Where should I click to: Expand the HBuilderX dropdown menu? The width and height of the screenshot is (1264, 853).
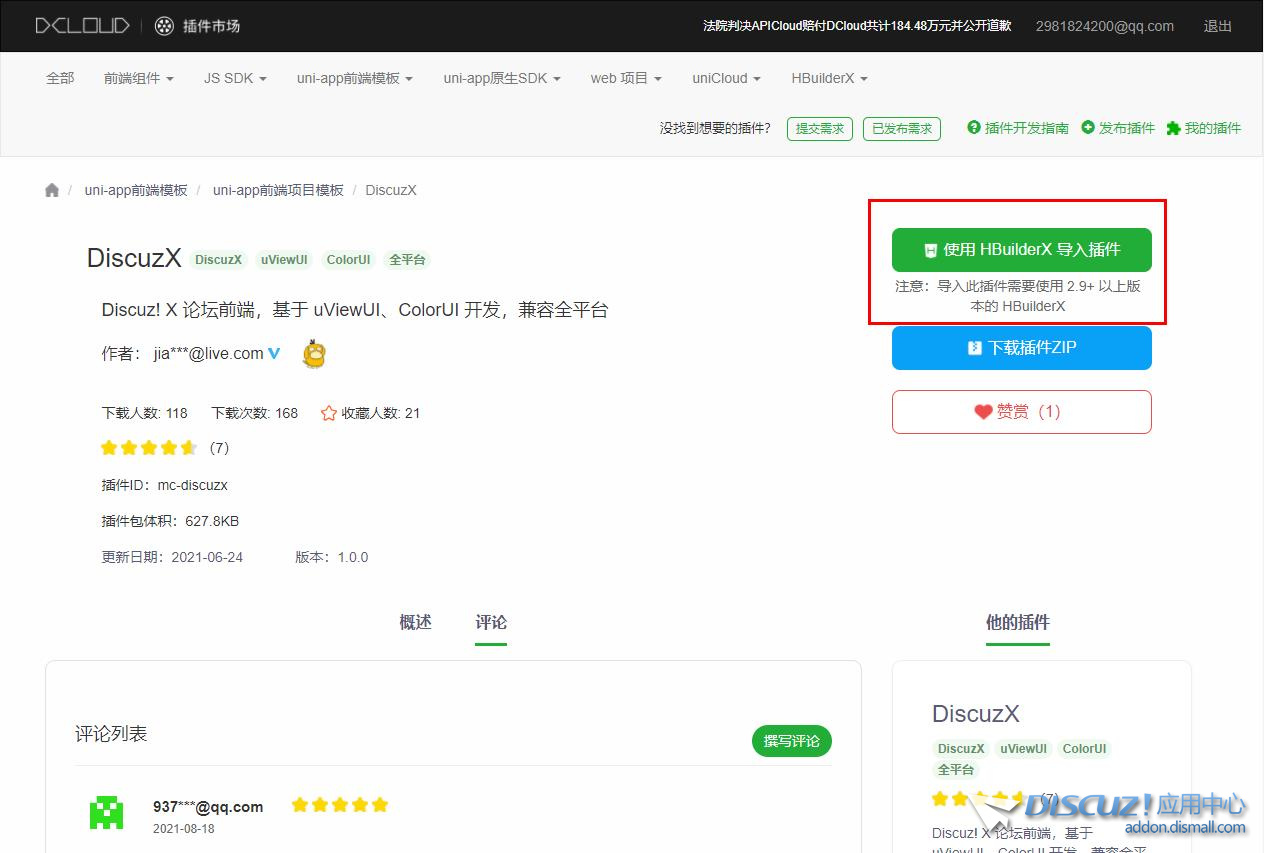click(829, 78)
